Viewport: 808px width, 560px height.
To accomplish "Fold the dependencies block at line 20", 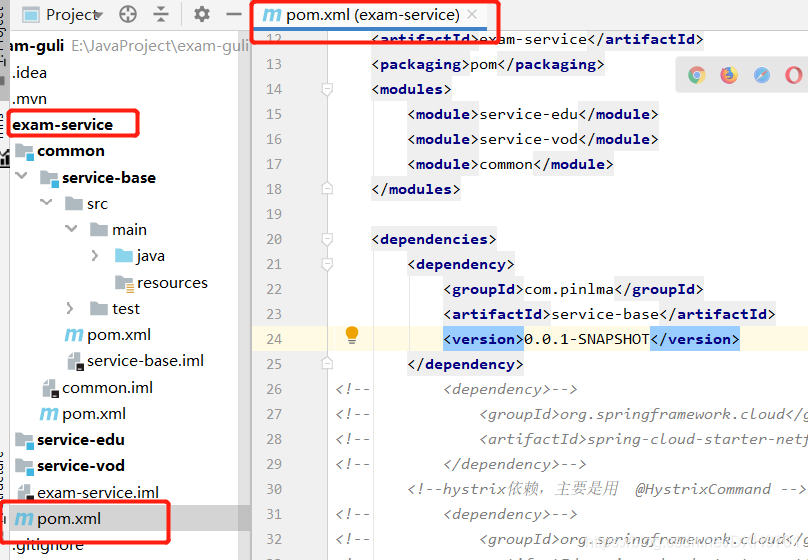I will click(327, 239).
